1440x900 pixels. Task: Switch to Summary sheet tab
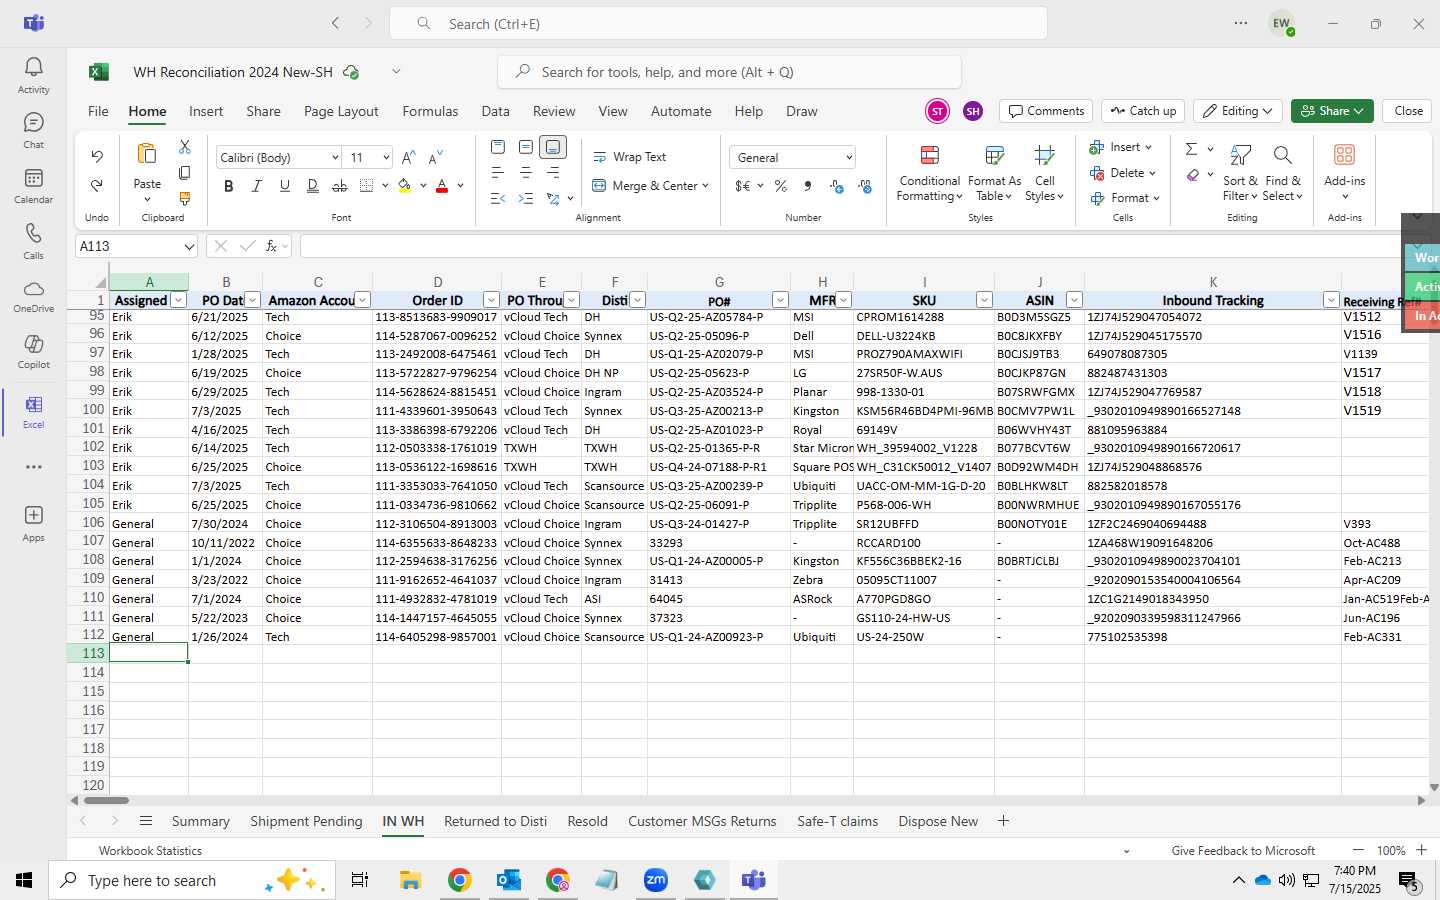(200, 821)
